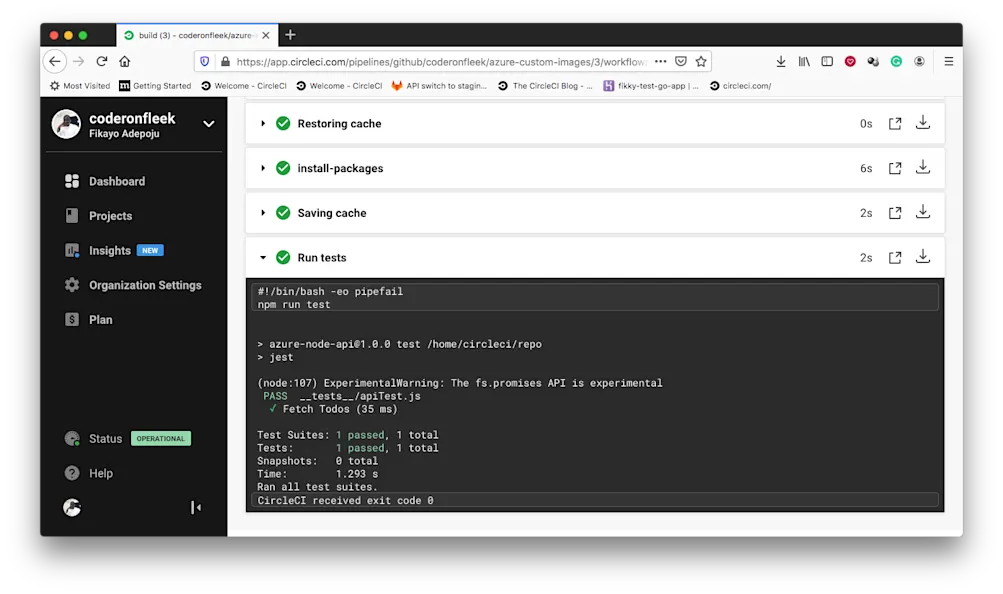This screenshot has width=1003, height=594.
Task: Save page to Pocket icon
Action: tap(681, 61)
